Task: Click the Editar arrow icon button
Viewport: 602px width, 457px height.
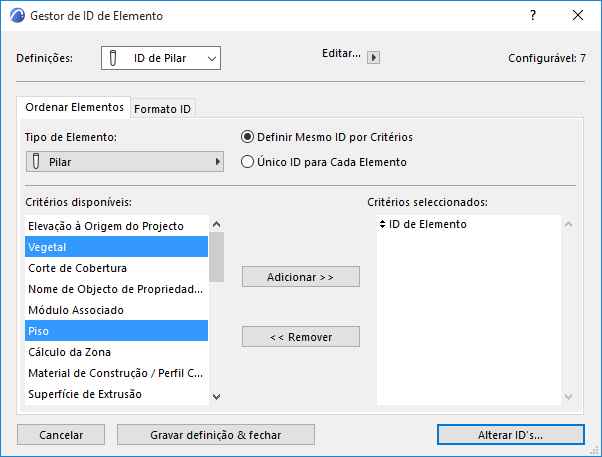Action: pos(373,58)
